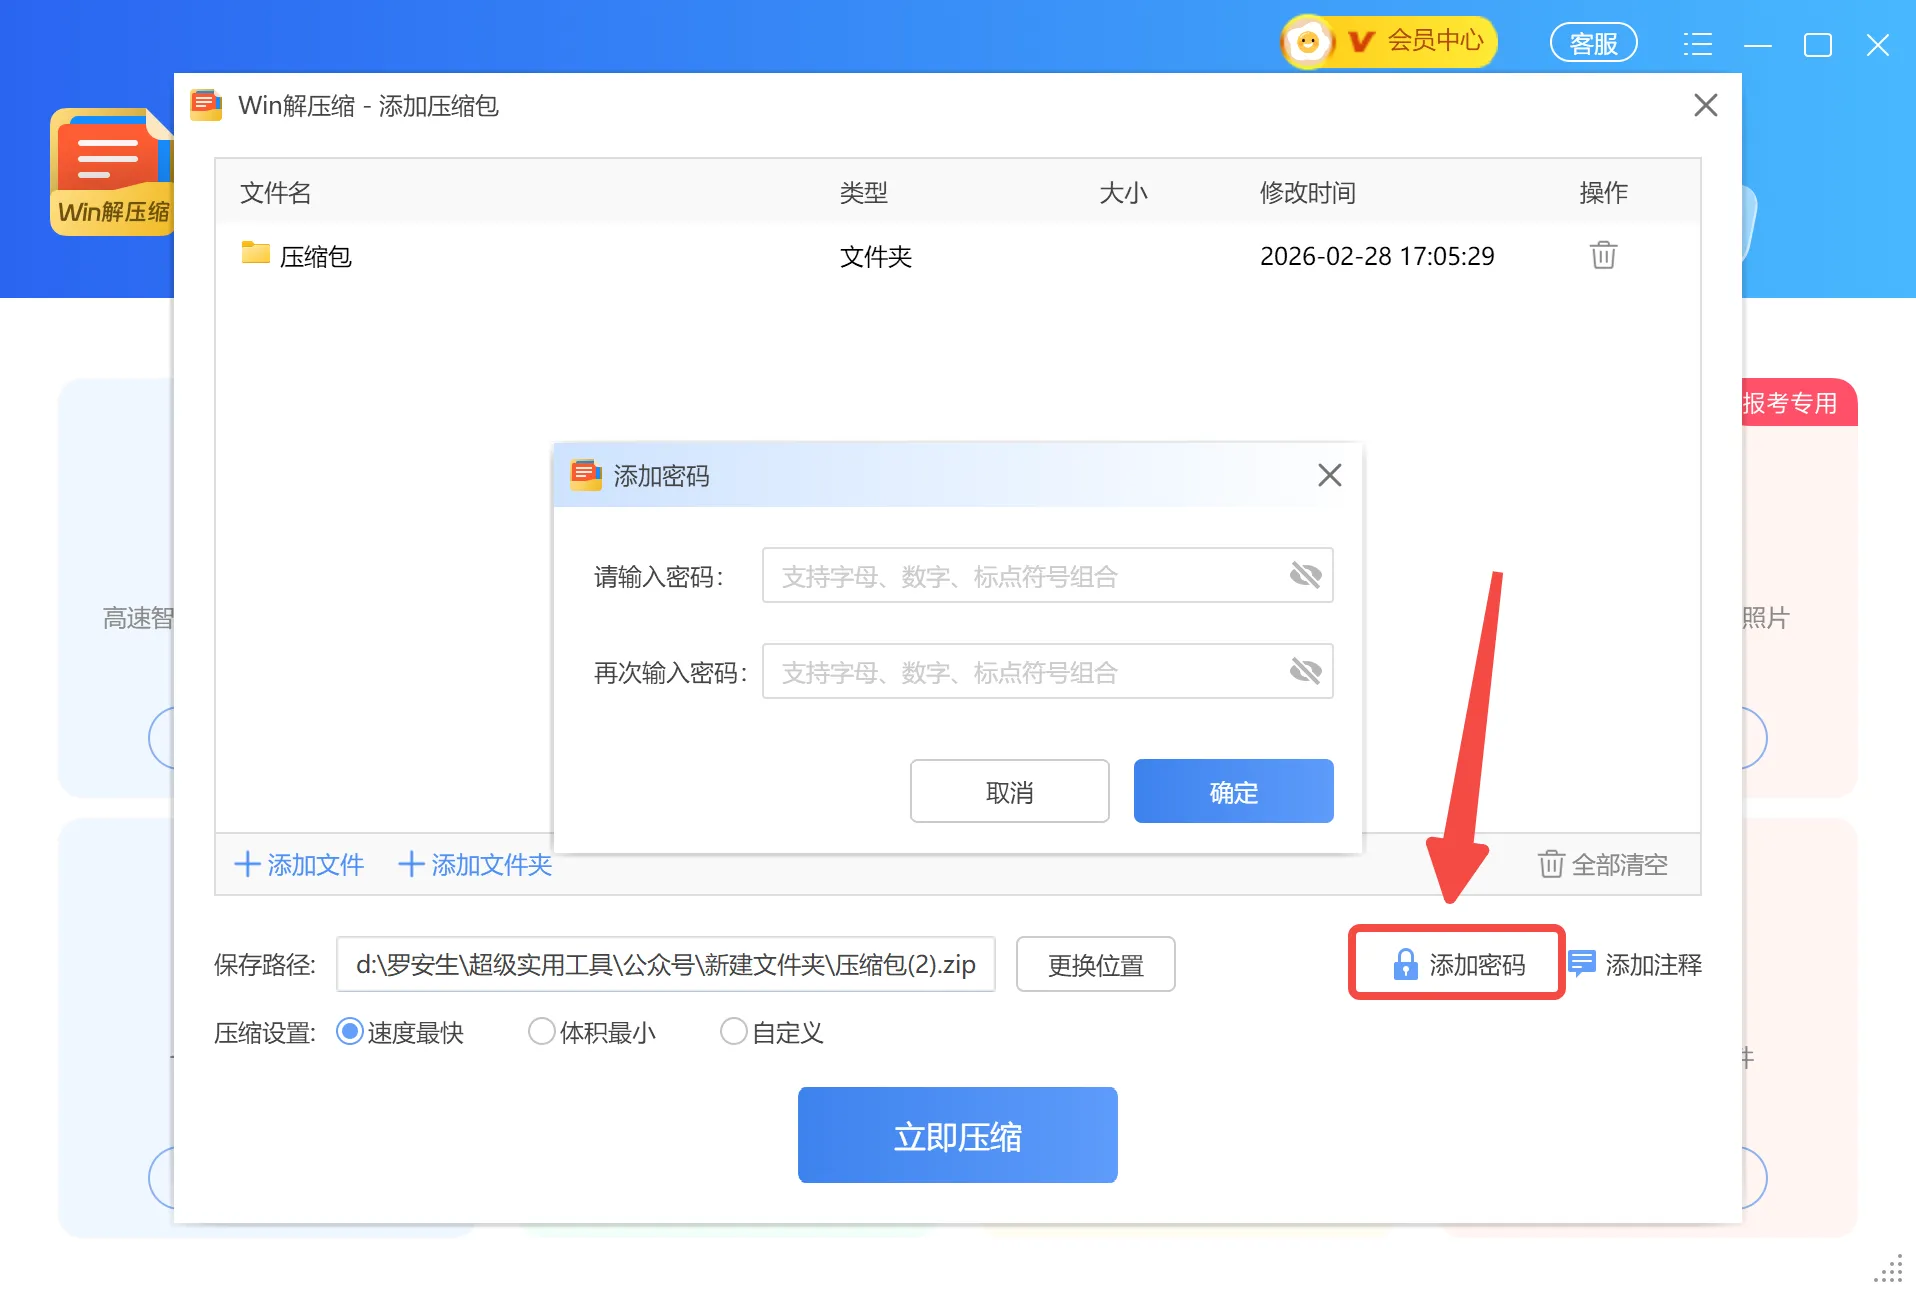The image size is (1916, 1294).
Task: Delete the 压缩包 folder entry via trash icon
Action: (x=1602, y=255)
